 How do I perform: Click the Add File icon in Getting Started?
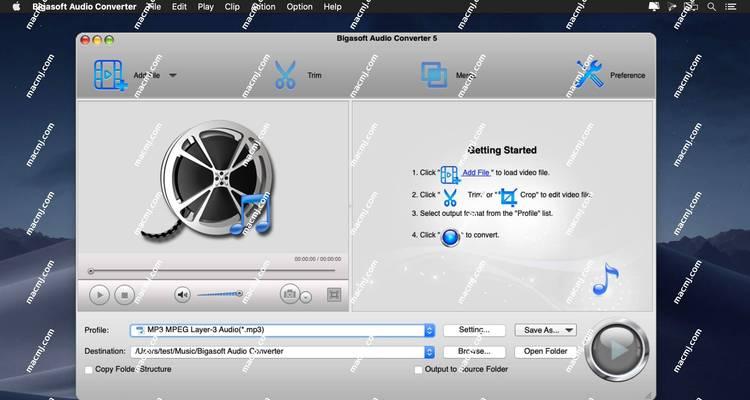coord(450,175)
